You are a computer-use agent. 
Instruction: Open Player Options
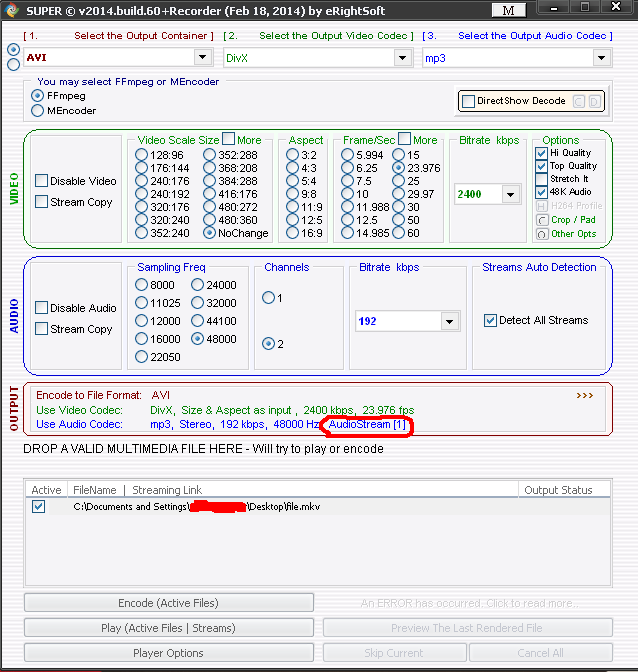169,653
